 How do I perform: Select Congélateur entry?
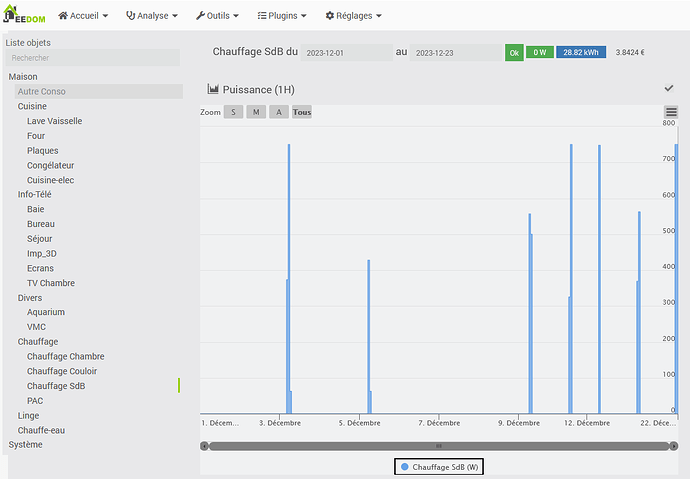[51, 165]
